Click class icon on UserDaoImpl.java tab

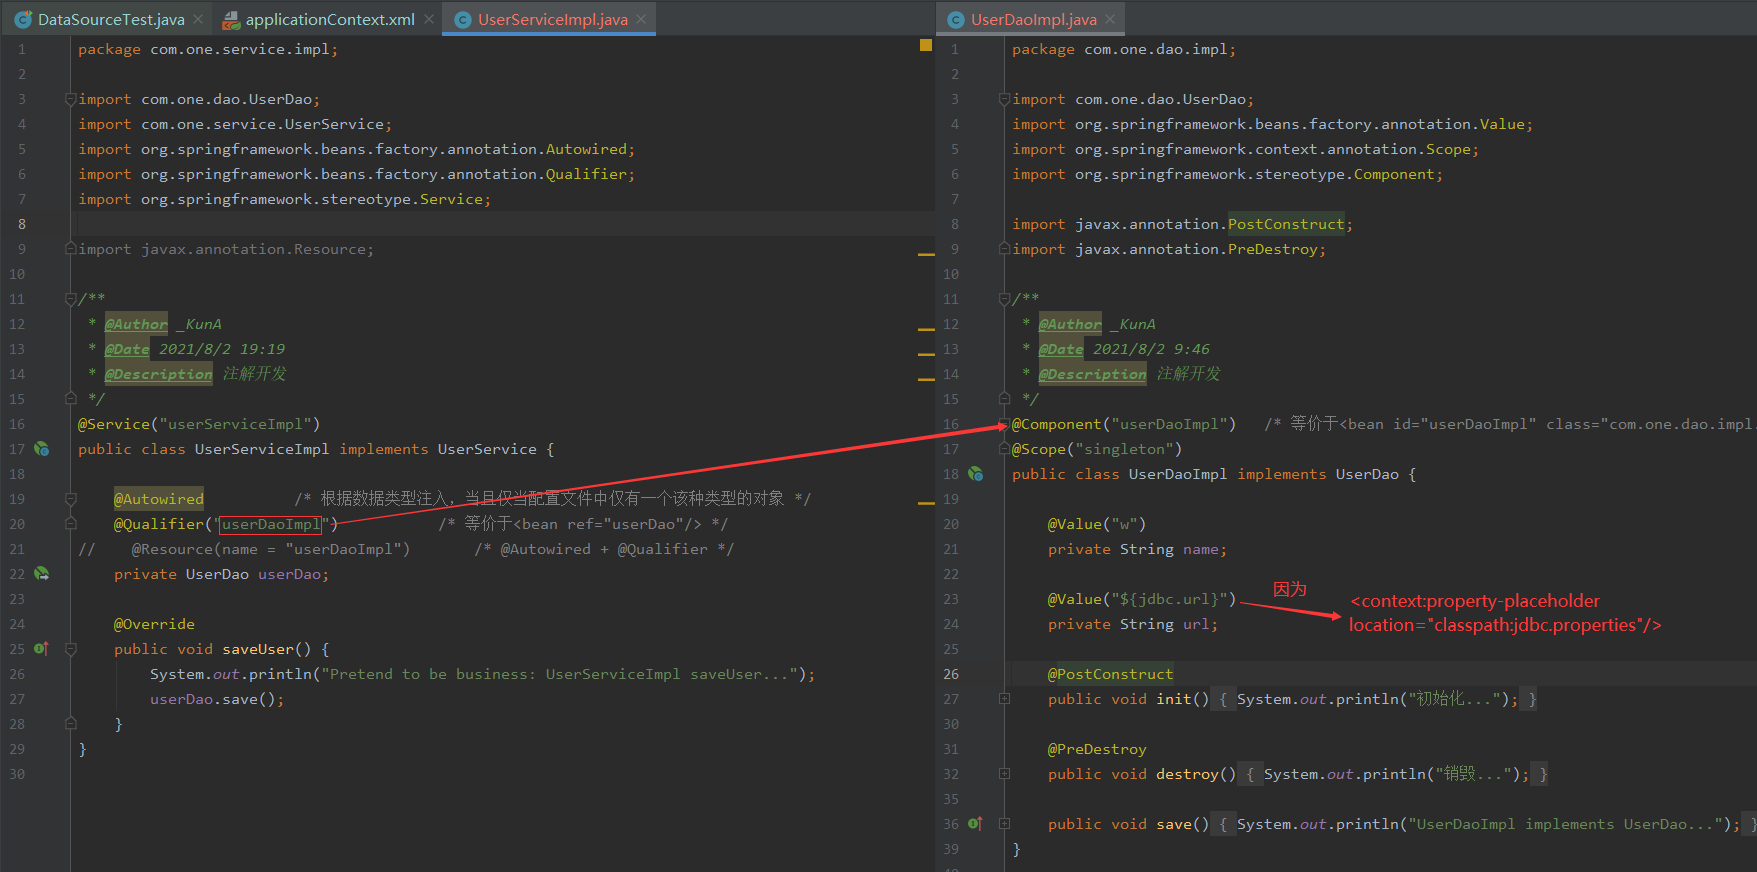(956, 19)
